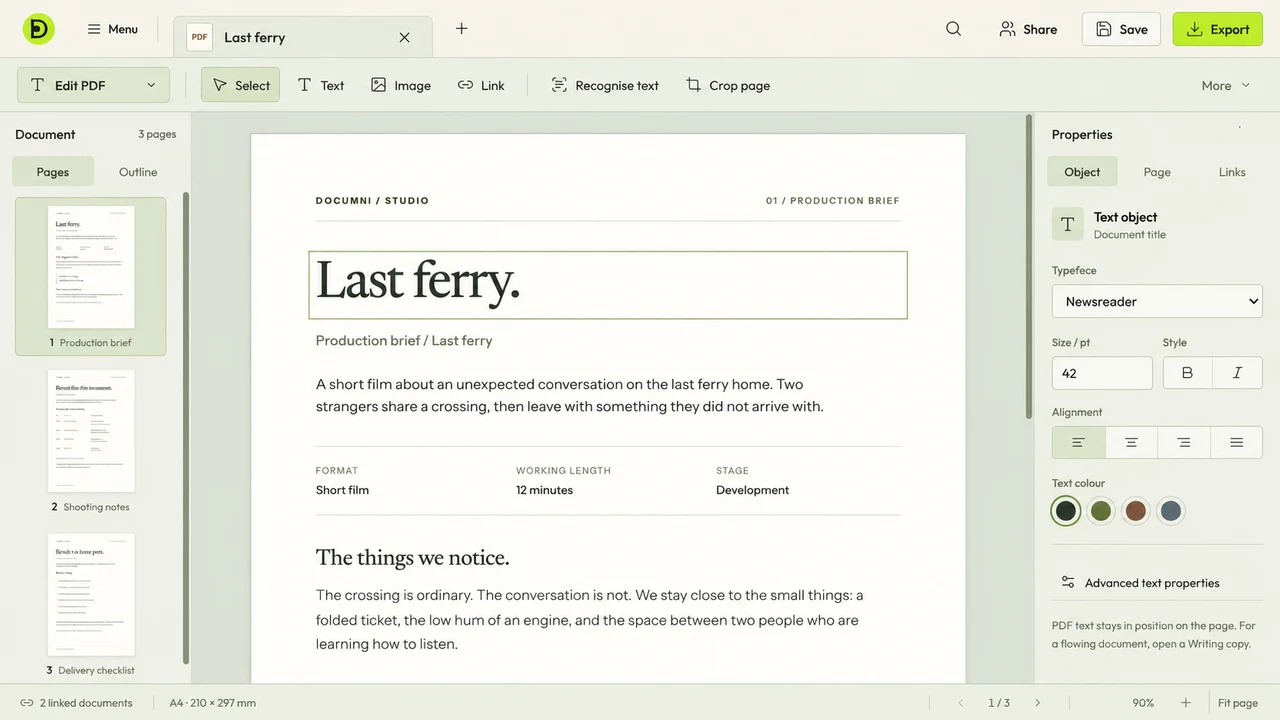The width and height of the screenshot is (1280, 720).
Task: Run Recognise text
Action: click(x=605, y=85)
